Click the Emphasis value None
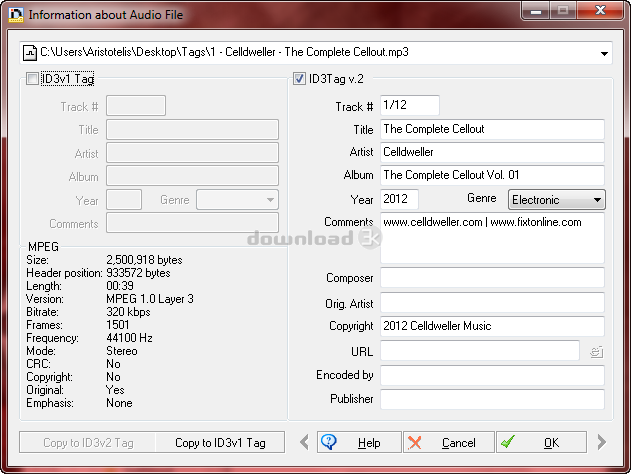This screenshot has width=631, height=474. (119, 403)
